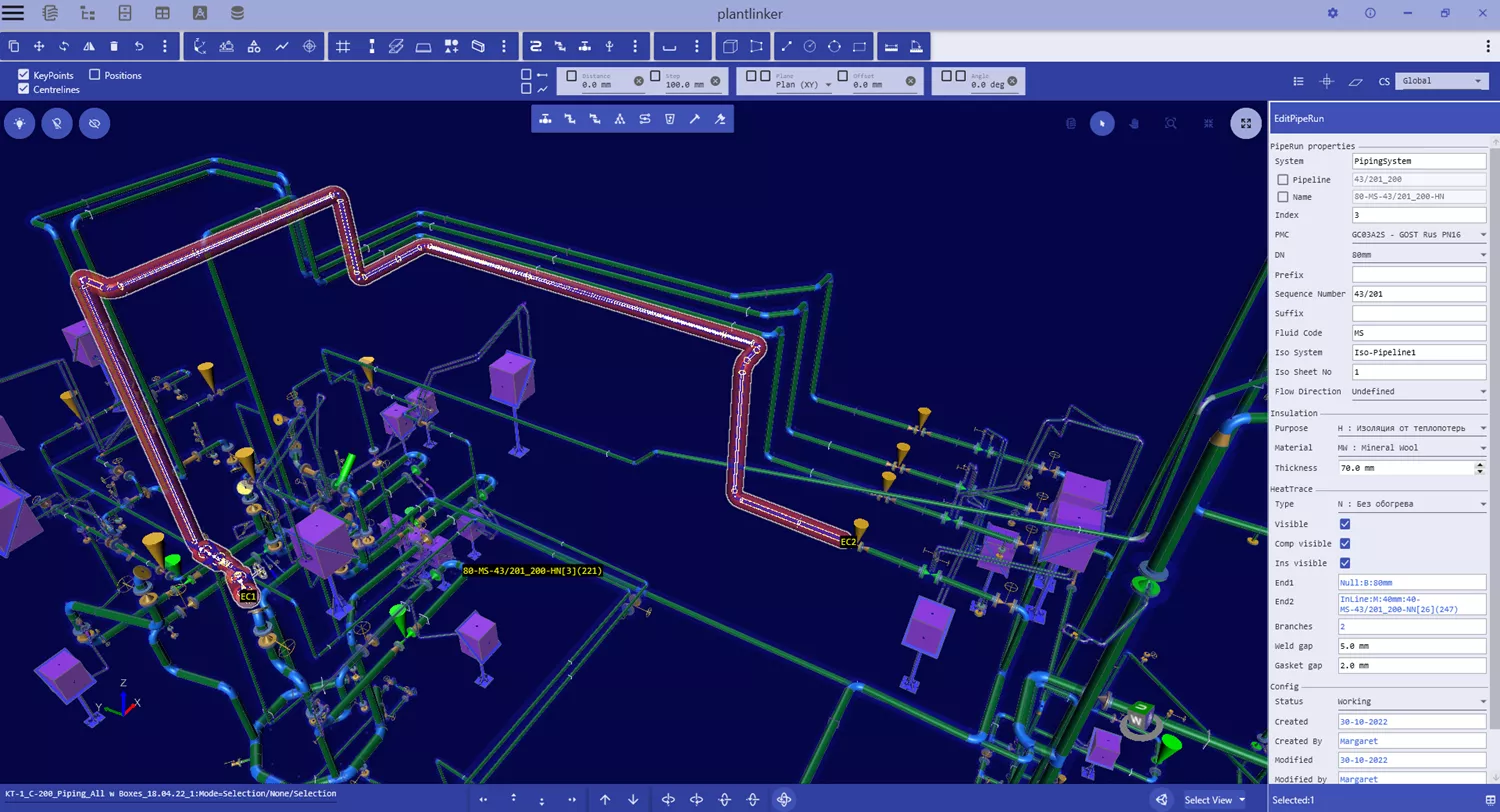Screen dimensions: 1500x812
Task: Uncheck the KeyPoints checkbox
Action: [x=24, y=75]
